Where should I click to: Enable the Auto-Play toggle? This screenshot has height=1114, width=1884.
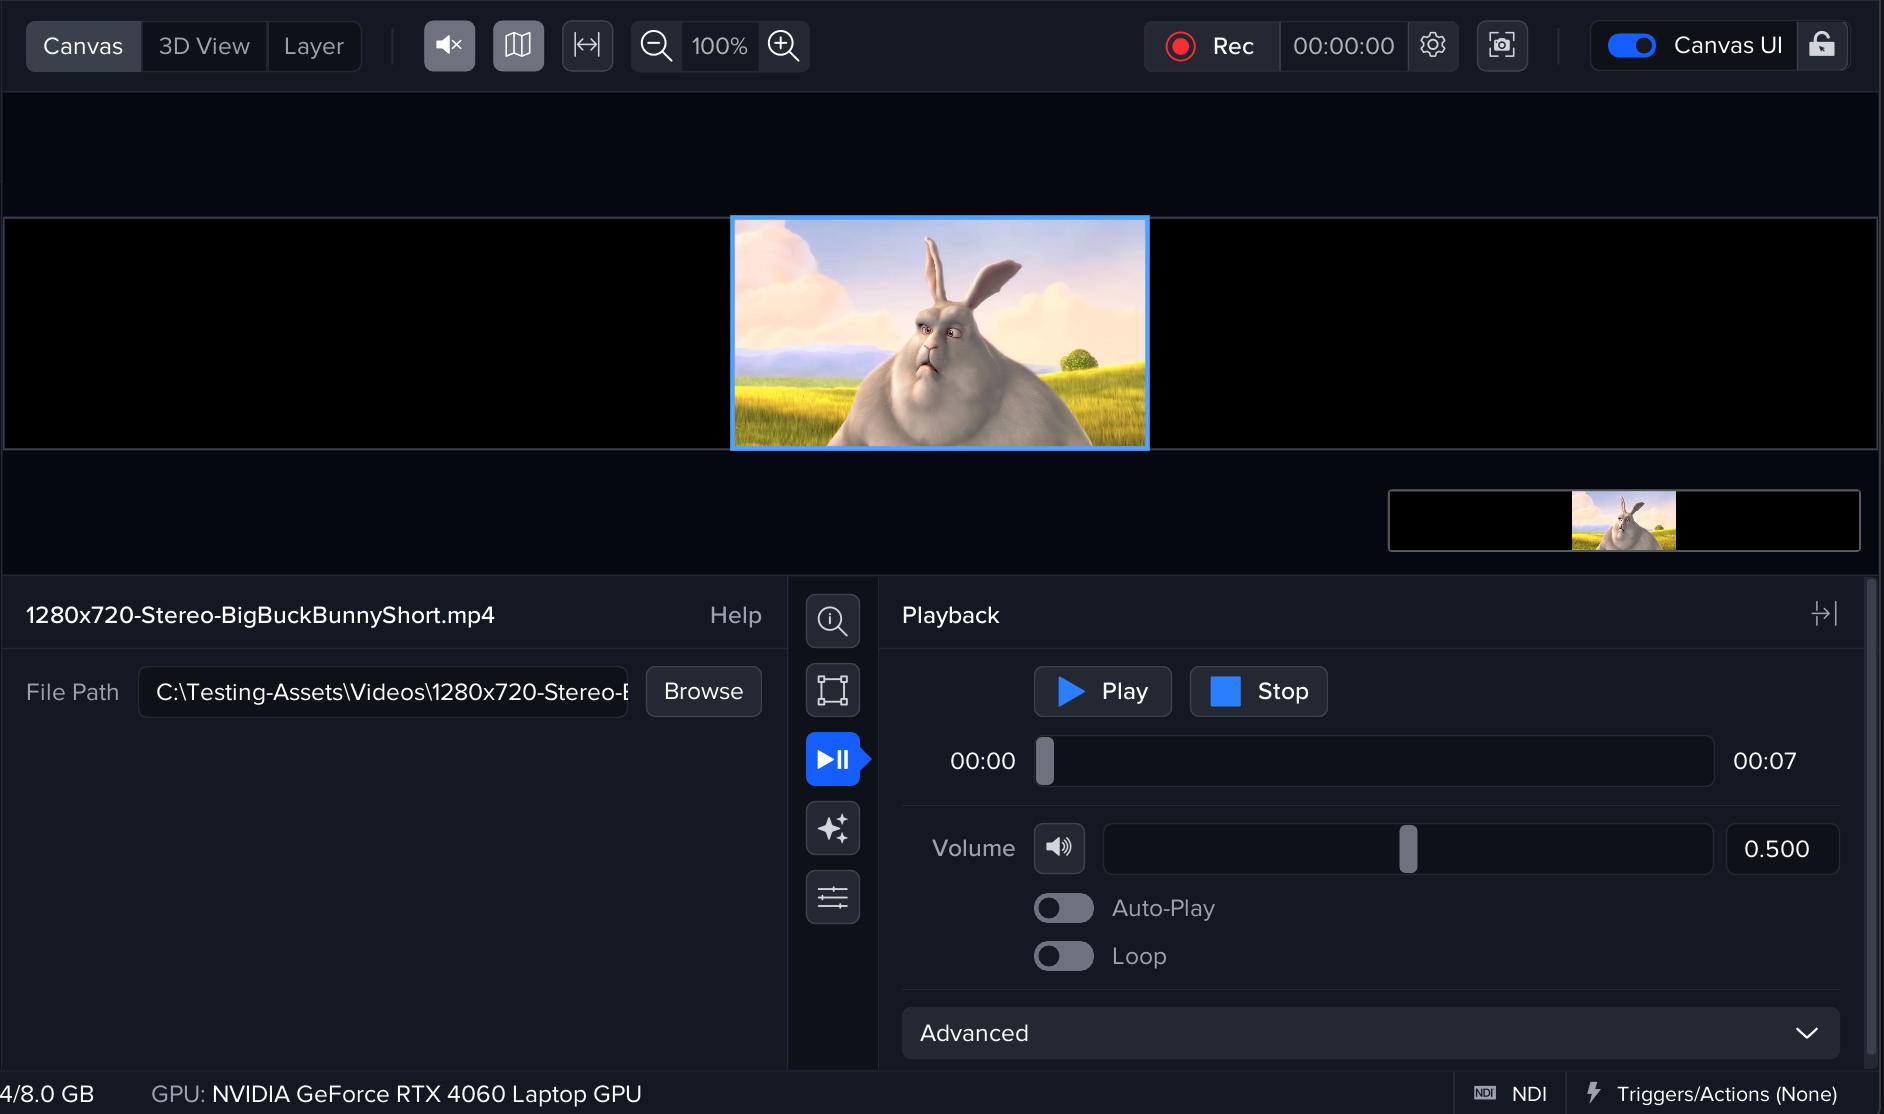pos(1063,908)
